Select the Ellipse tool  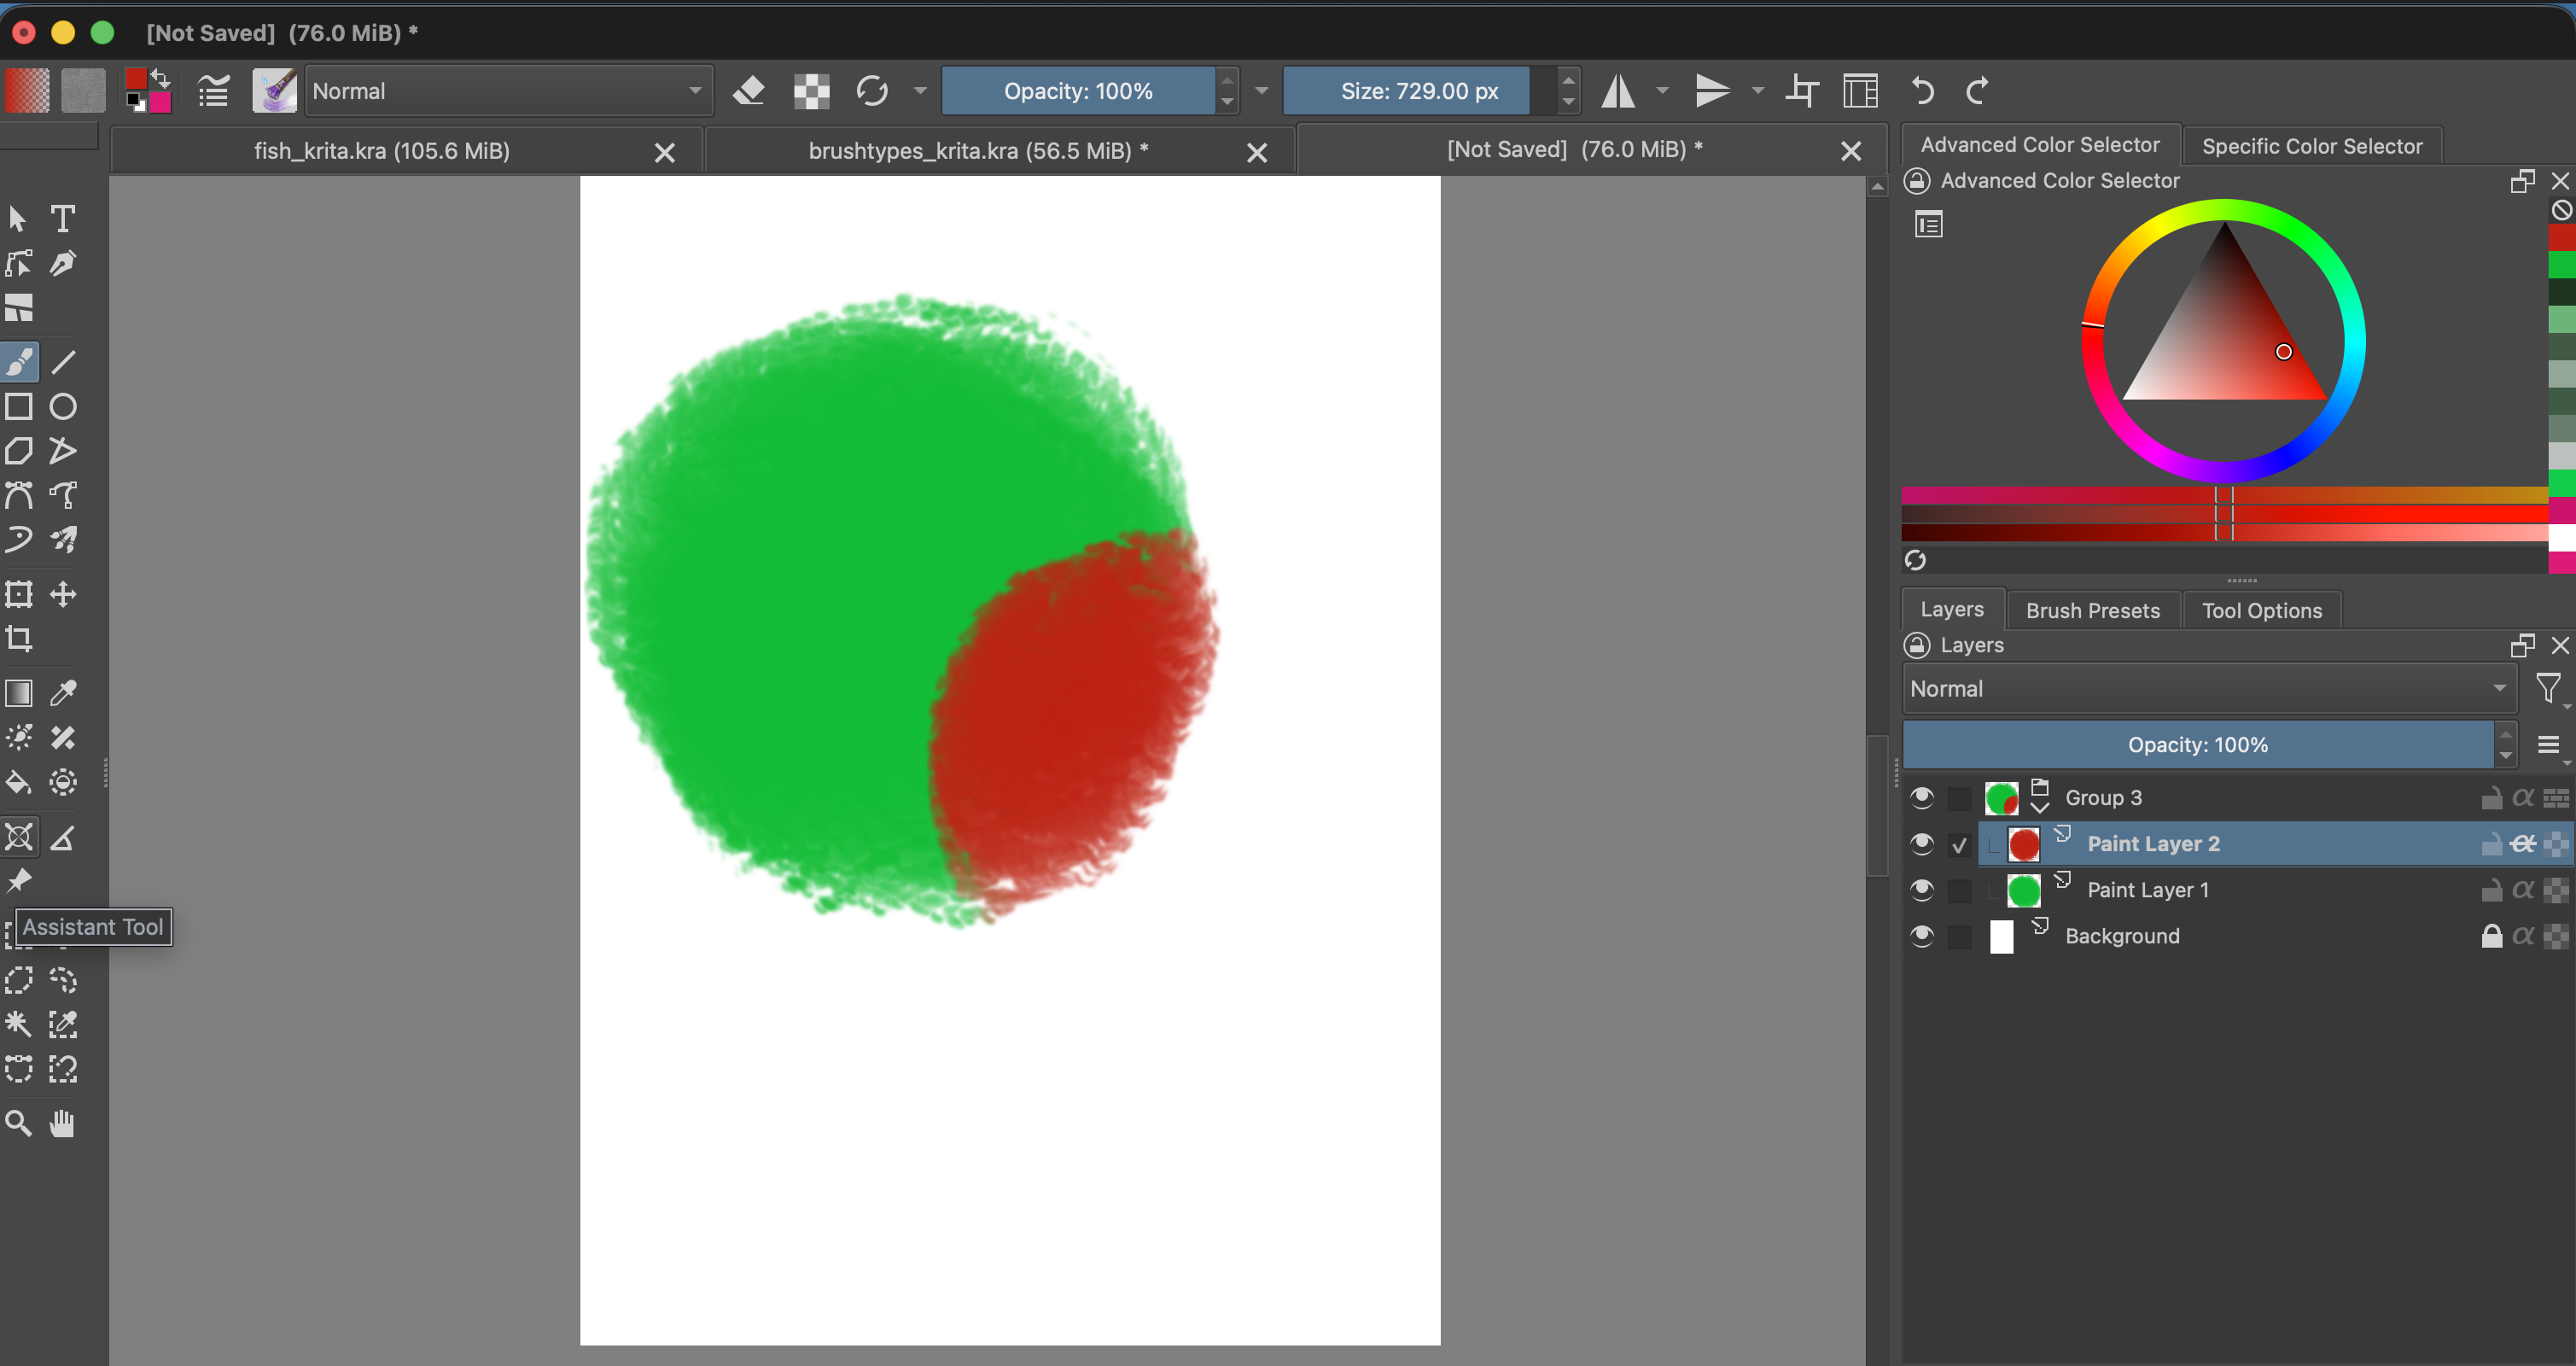(x=63, y=406)
